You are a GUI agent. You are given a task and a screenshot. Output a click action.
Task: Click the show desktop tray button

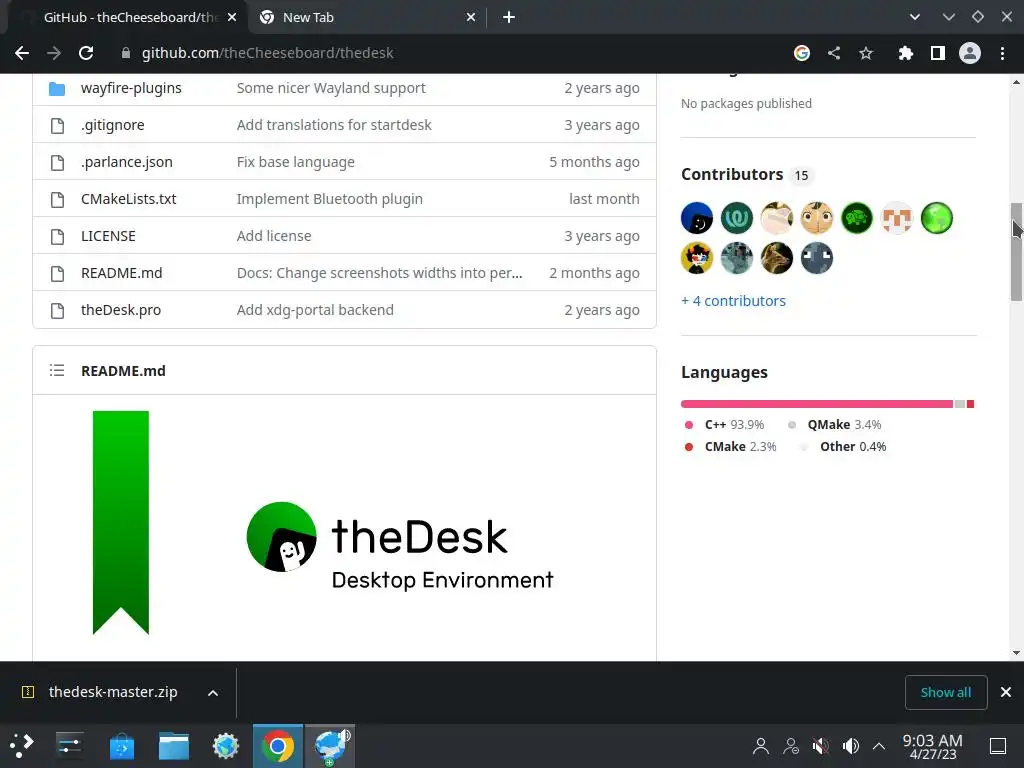[x=998, y=746]
